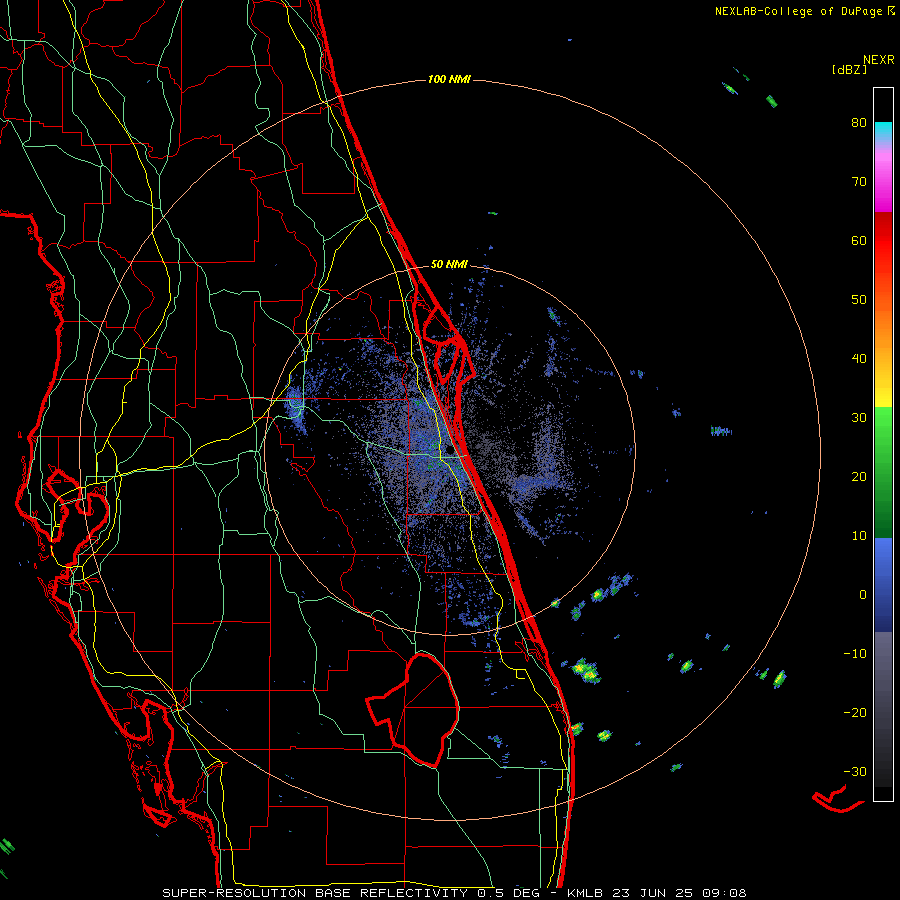
Task: Click the KMLB station identifier in caption
Action: tap(585, 893)
